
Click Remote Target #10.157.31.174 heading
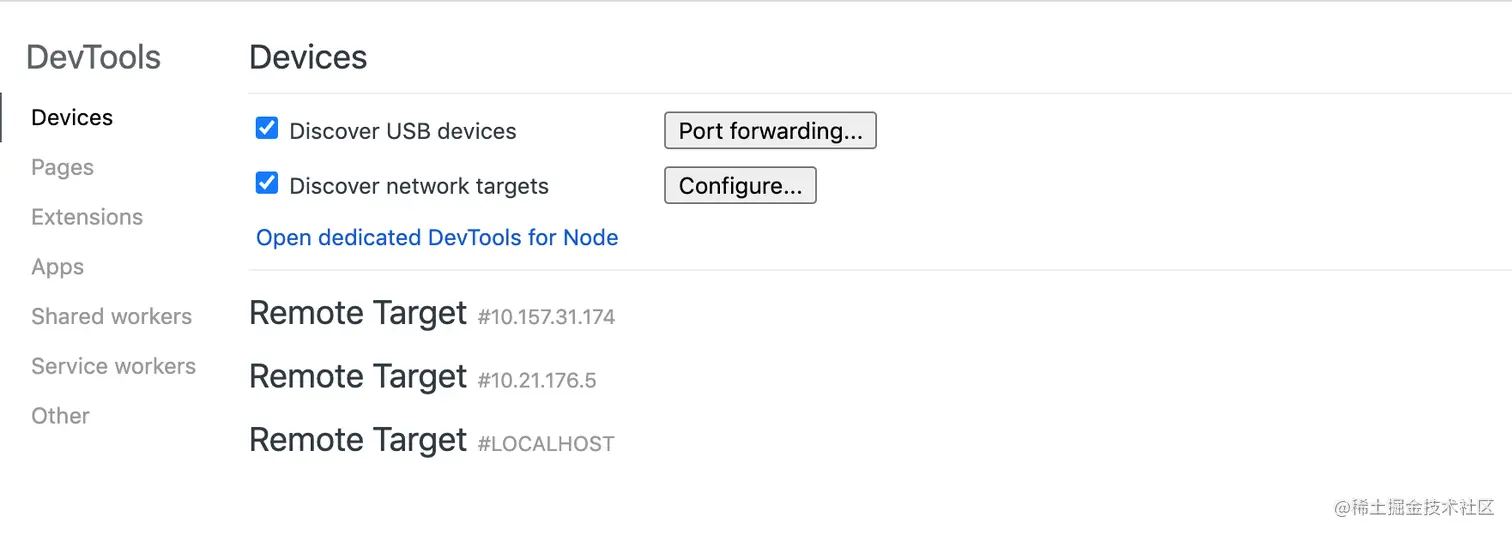tap(431, 314)
